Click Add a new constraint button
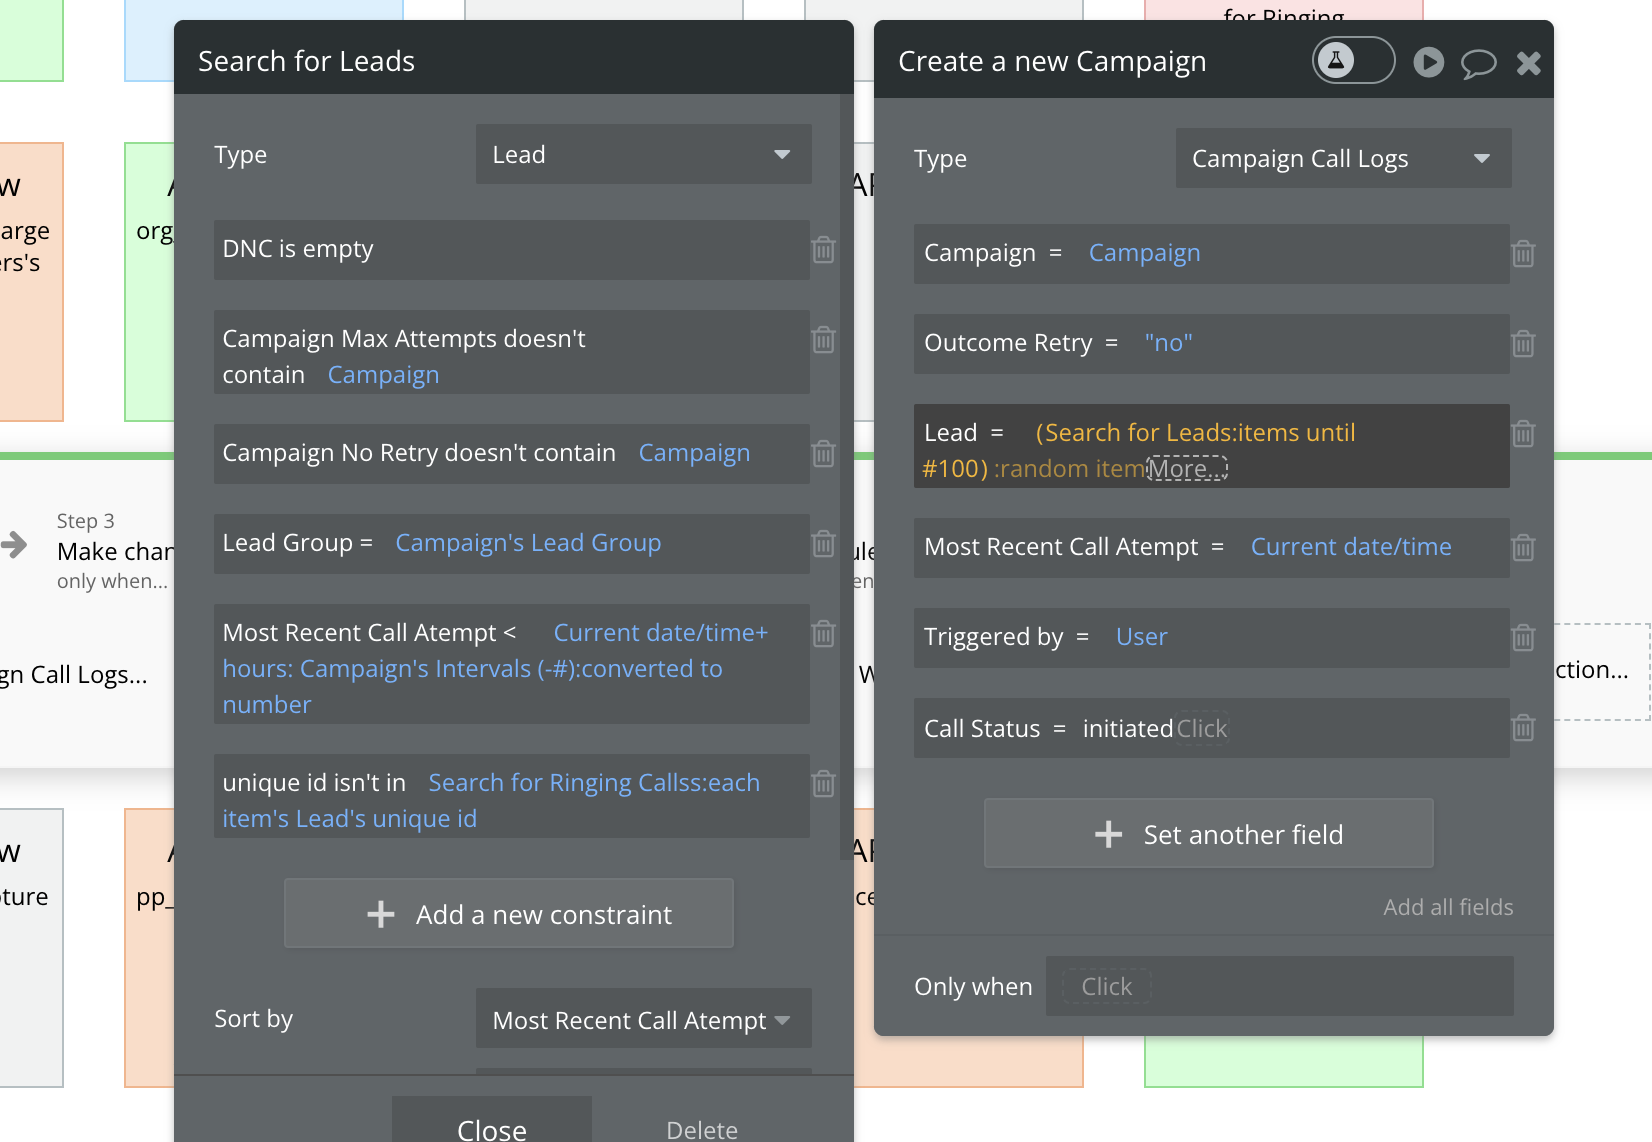Screen dimensions: 1652x1142 point(509,914)
